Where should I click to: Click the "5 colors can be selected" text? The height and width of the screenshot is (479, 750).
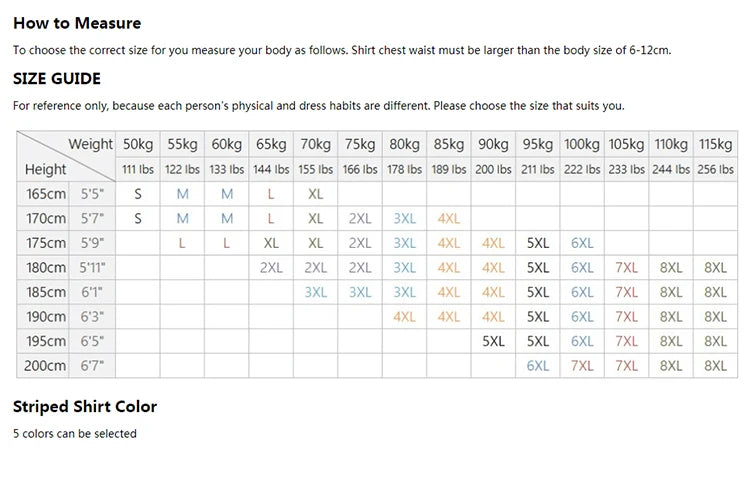click(x=75, y=434)
